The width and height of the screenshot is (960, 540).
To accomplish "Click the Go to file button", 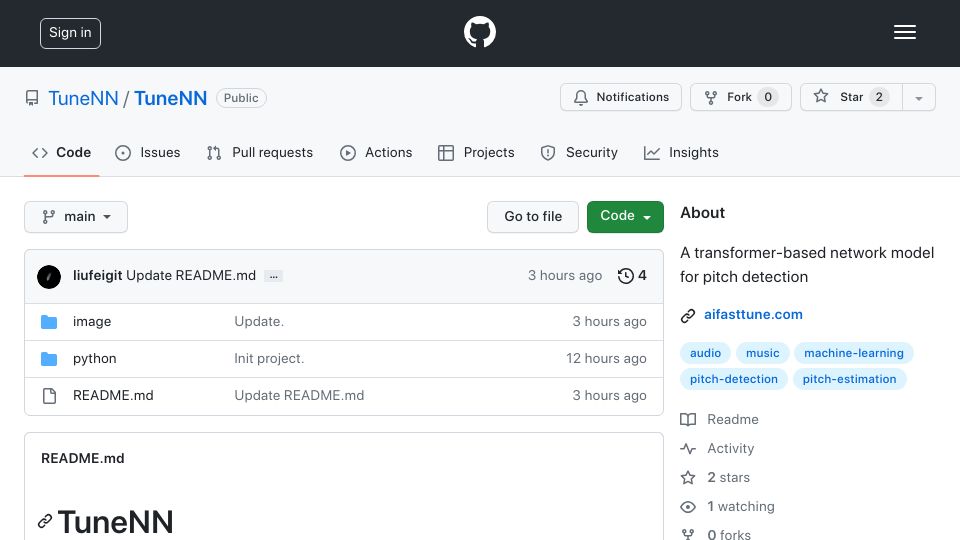I will pos(533,217).
